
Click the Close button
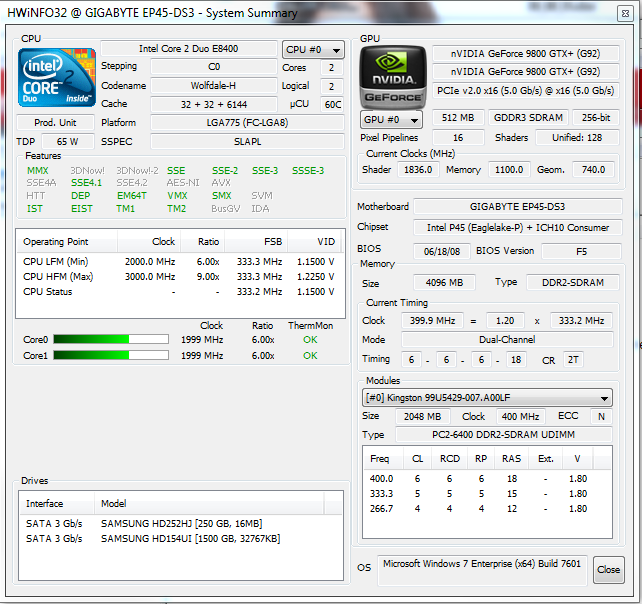click(x=608, y=570)
